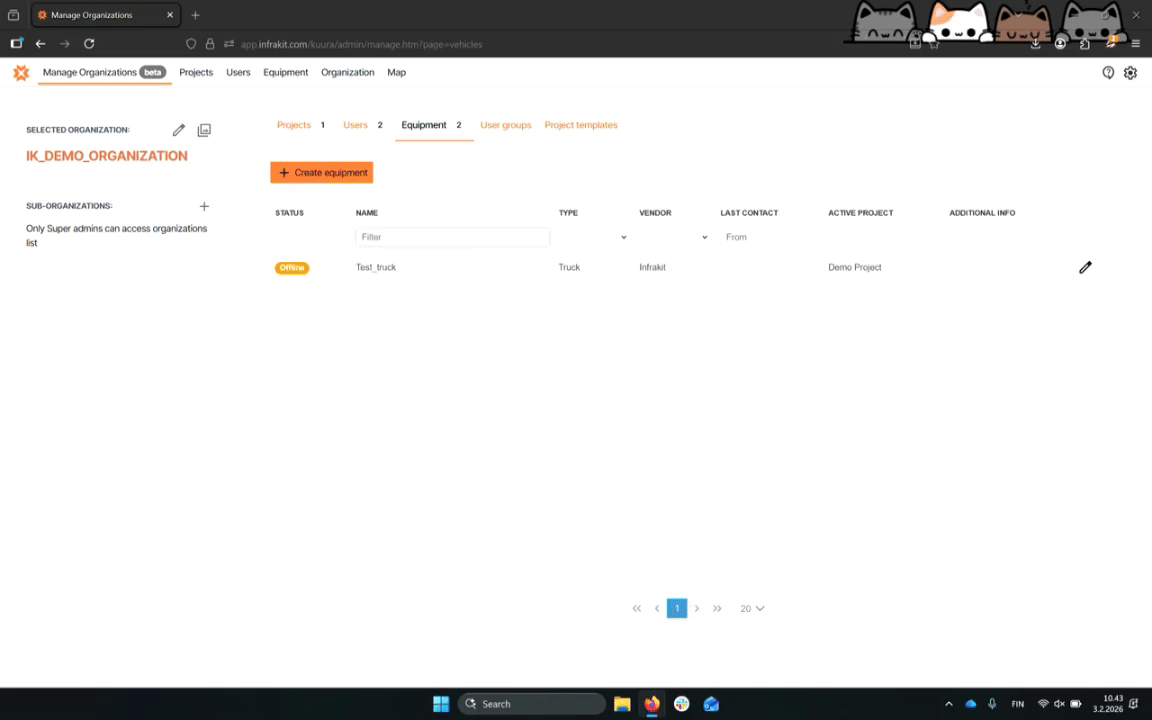Select page 1 in pagination
This screenshot has width=1152, height=720.
click(677, 608)
